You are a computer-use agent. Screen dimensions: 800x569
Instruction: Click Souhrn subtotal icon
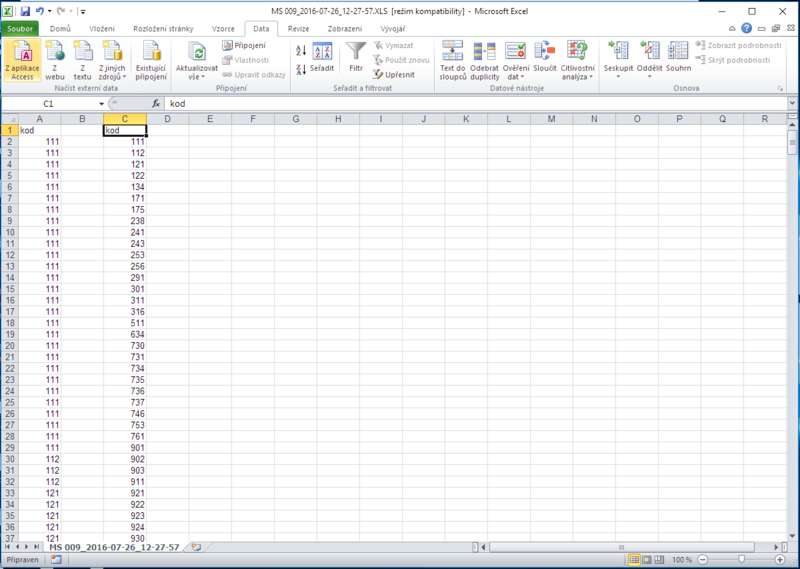click(678, 56)
